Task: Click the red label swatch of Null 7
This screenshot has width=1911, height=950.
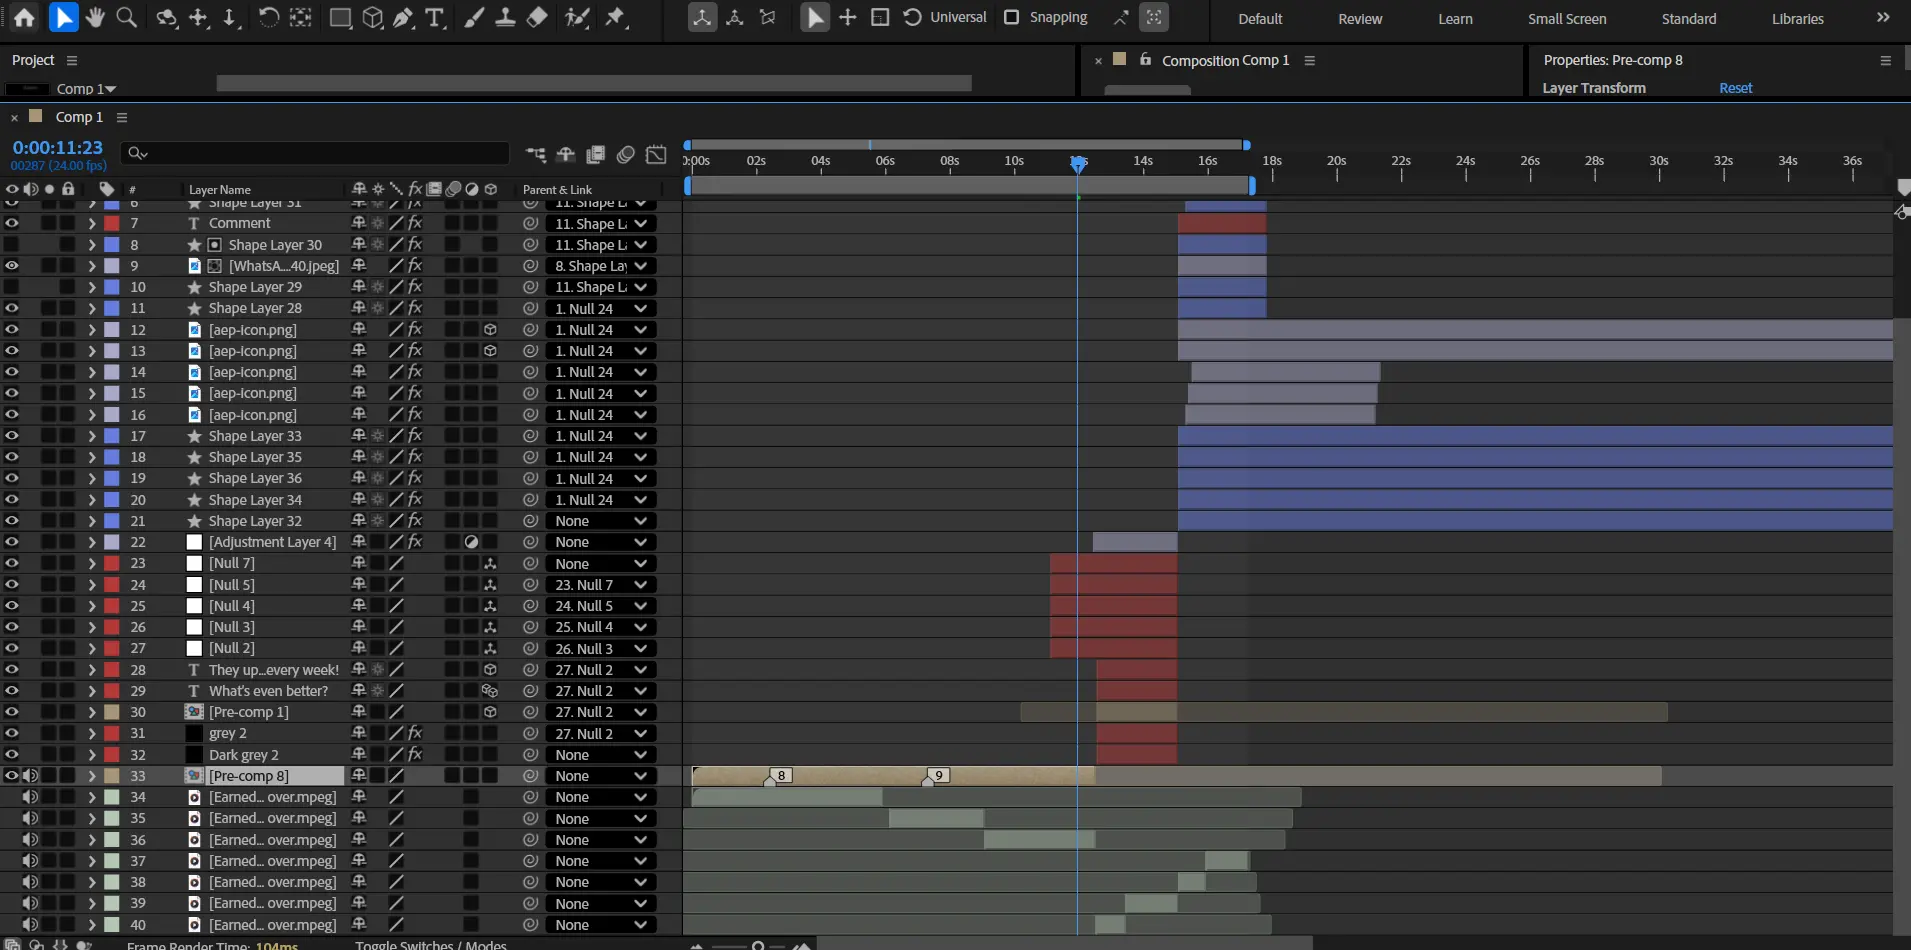Action: pyautogui.click(x=112, y=563)
